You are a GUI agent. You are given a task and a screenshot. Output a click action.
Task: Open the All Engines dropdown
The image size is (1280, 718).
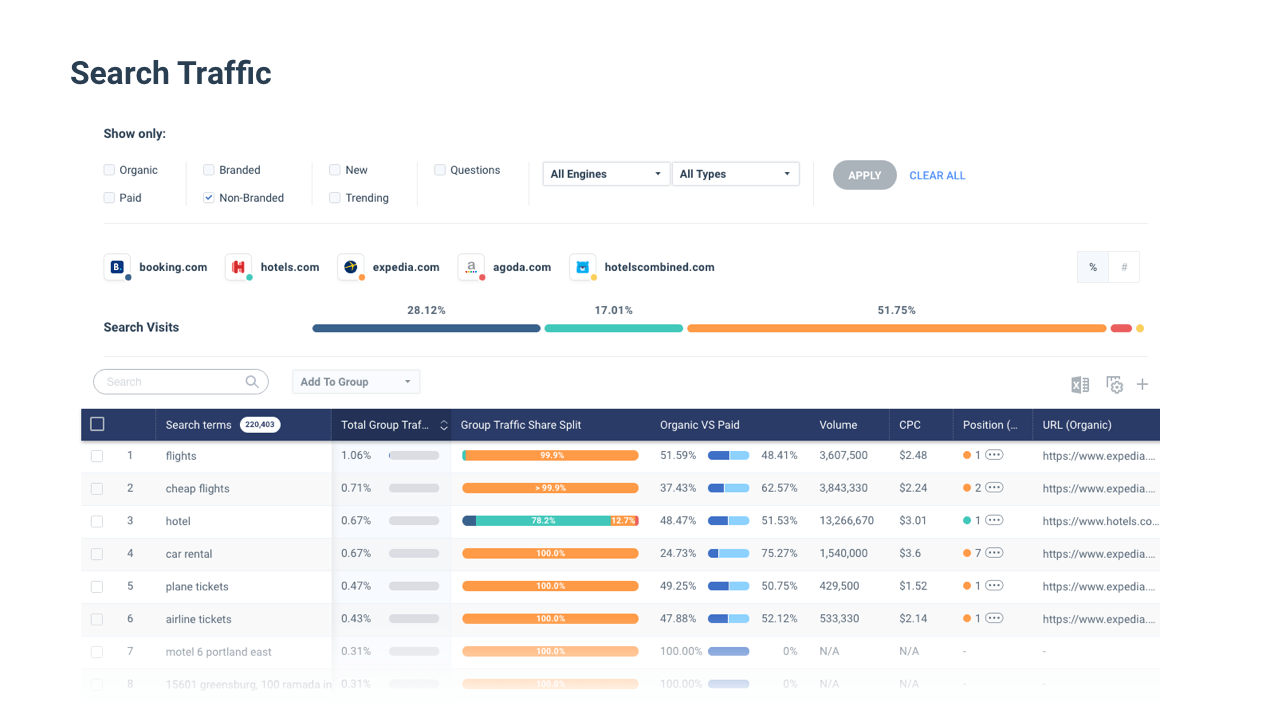(x=606, y=174)
